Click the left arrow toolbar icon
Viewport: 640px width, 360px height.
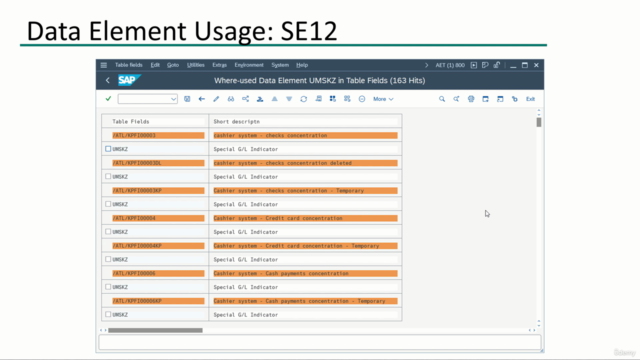pyautogui.click(x=202, y=99)
